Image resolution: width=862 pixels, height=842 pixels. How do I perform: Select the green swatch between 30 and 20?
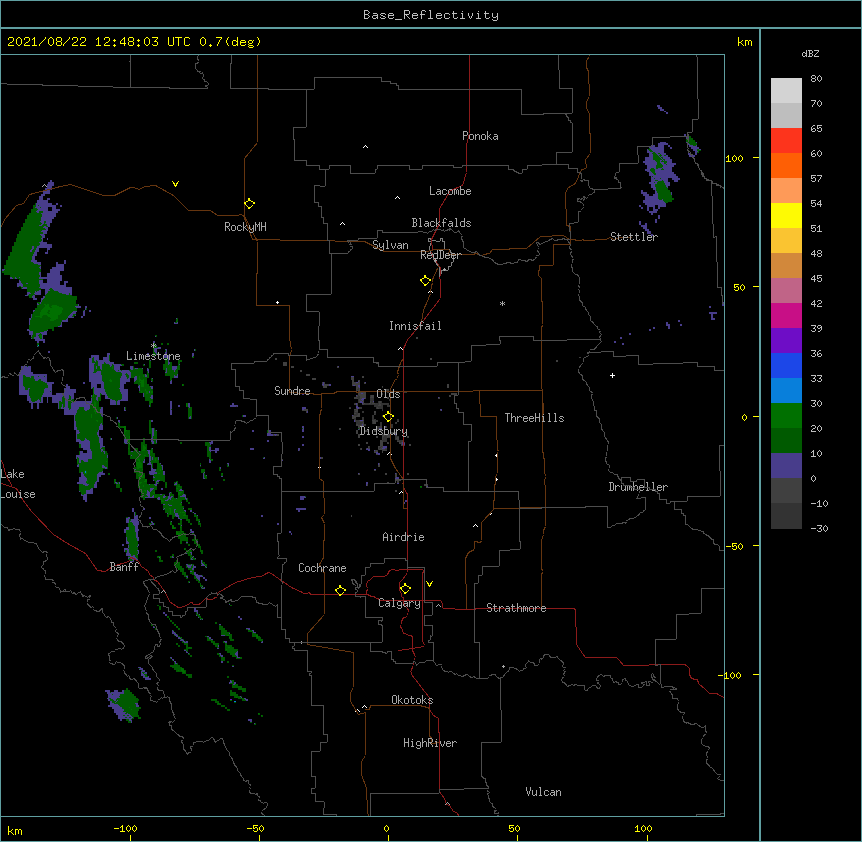tap(786, 415)
